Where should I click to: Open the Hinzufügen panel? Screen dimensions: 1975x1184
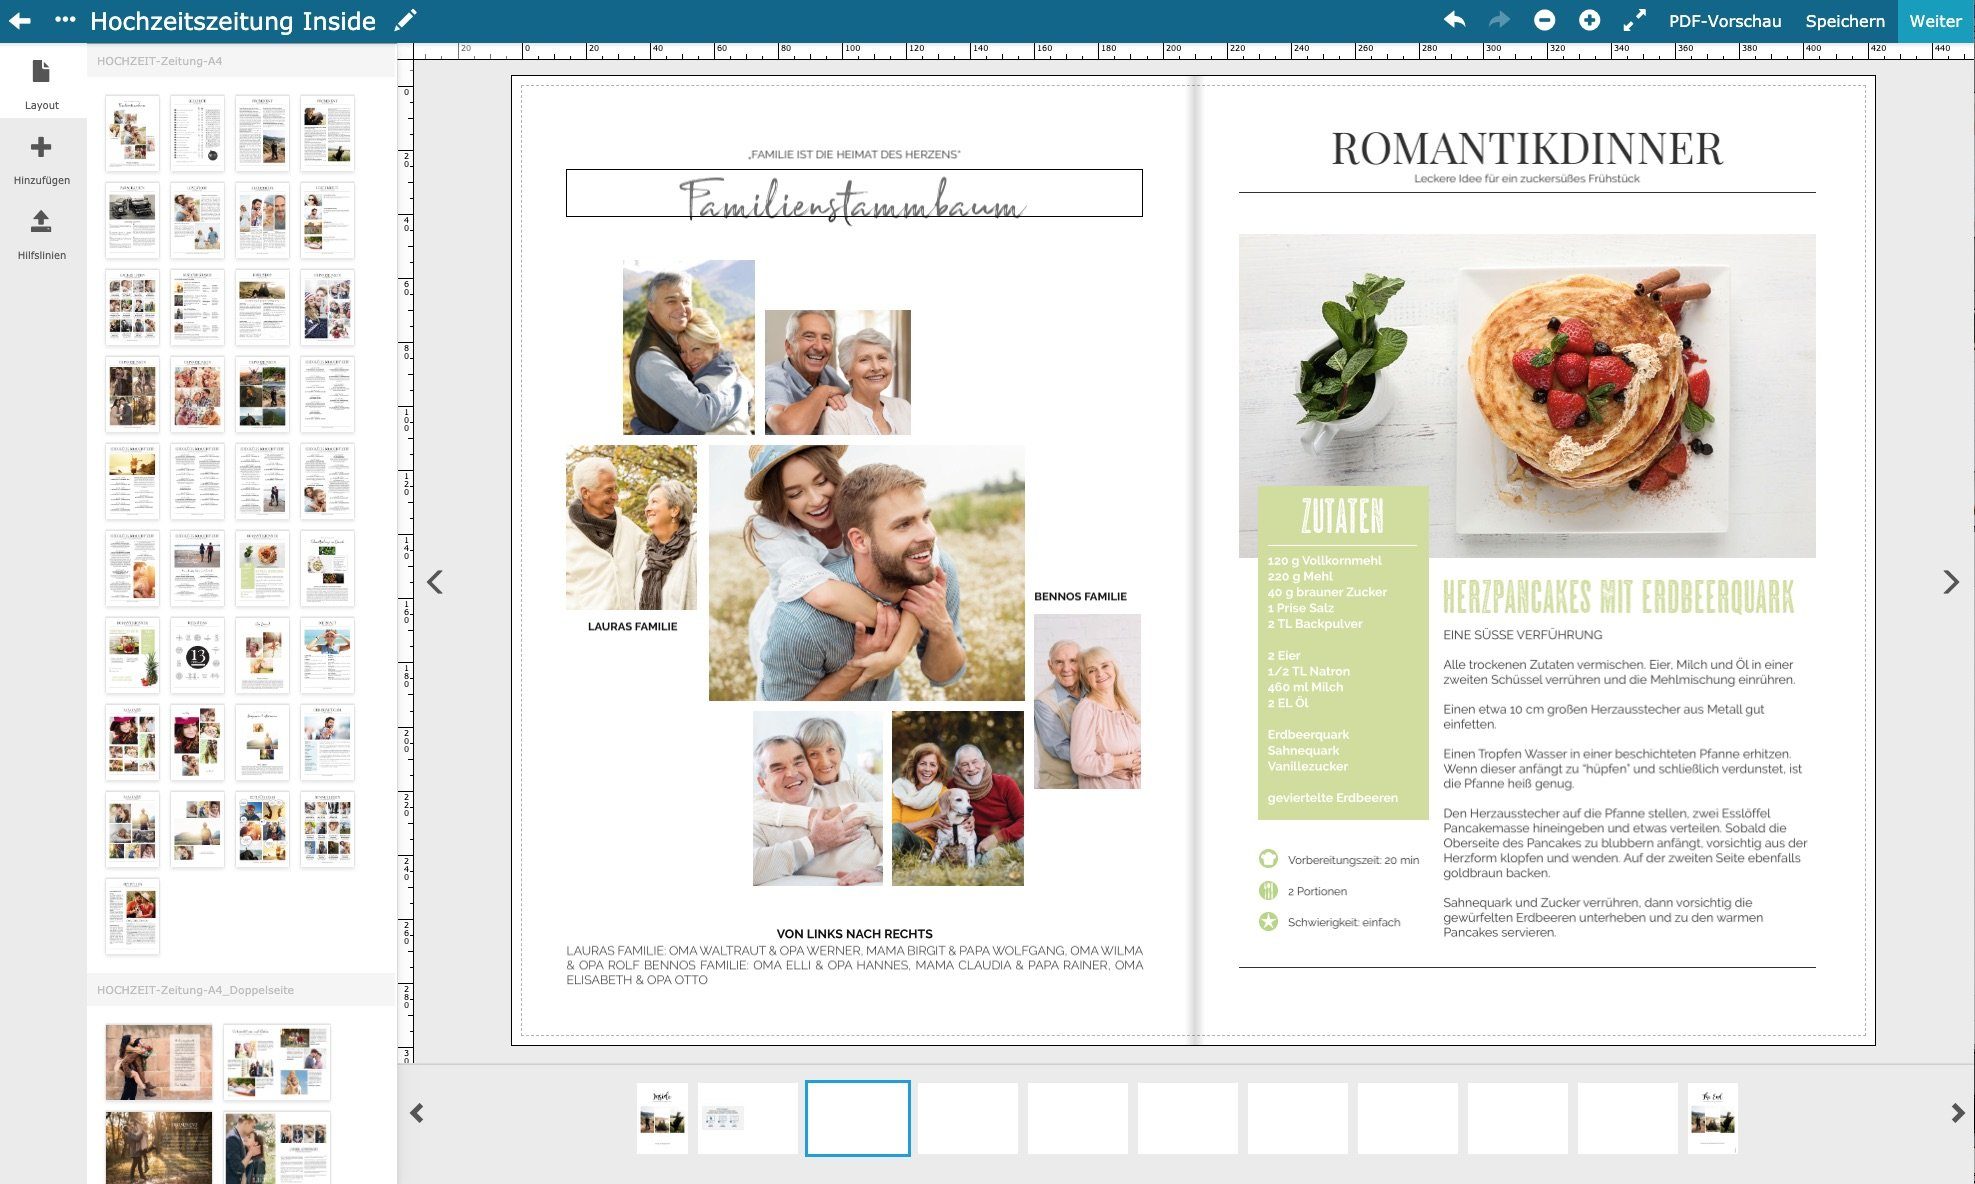click(x=41, y=160)
